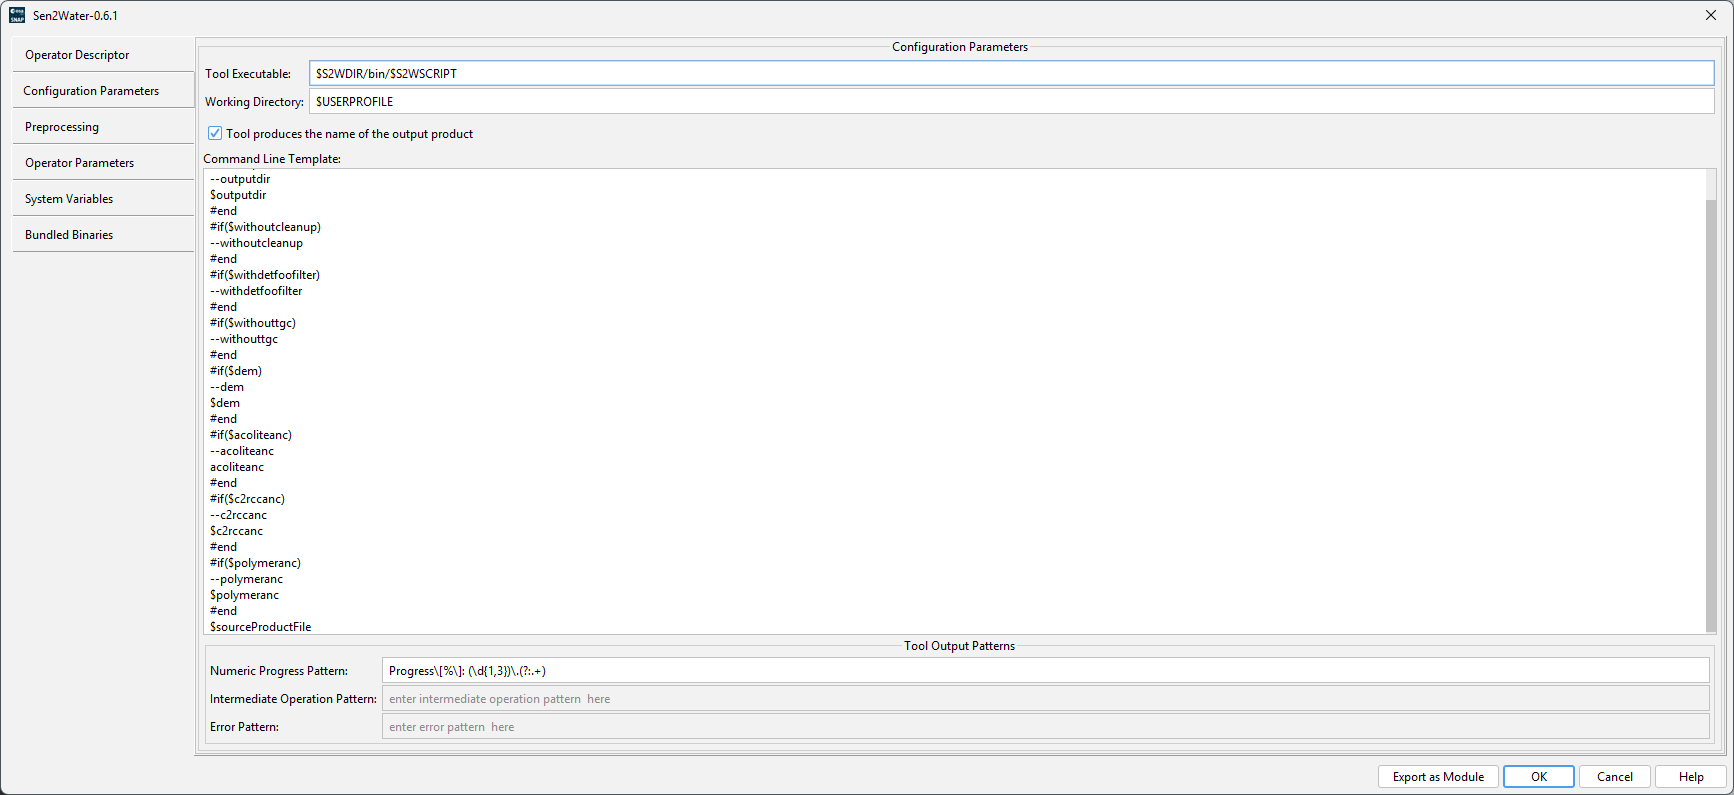Click the '--dem' template line
Image resolution: width=1734 pixels, height=795 pixels.
[227, 387]
